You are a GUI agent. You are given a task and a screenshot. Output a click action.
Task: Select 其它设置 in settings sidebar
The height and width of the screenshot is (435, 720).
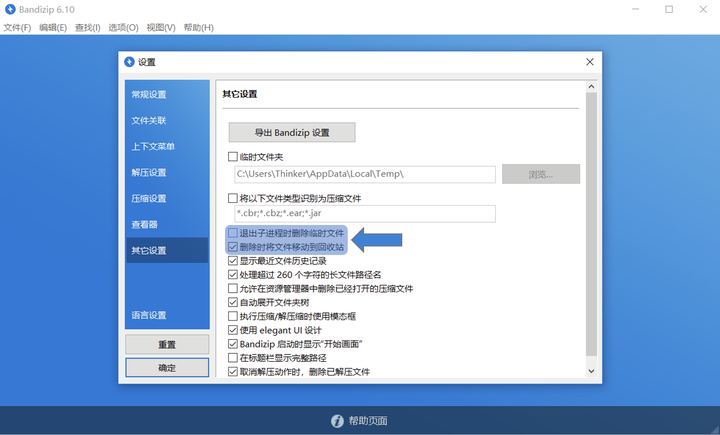click(x=167, y=250)
